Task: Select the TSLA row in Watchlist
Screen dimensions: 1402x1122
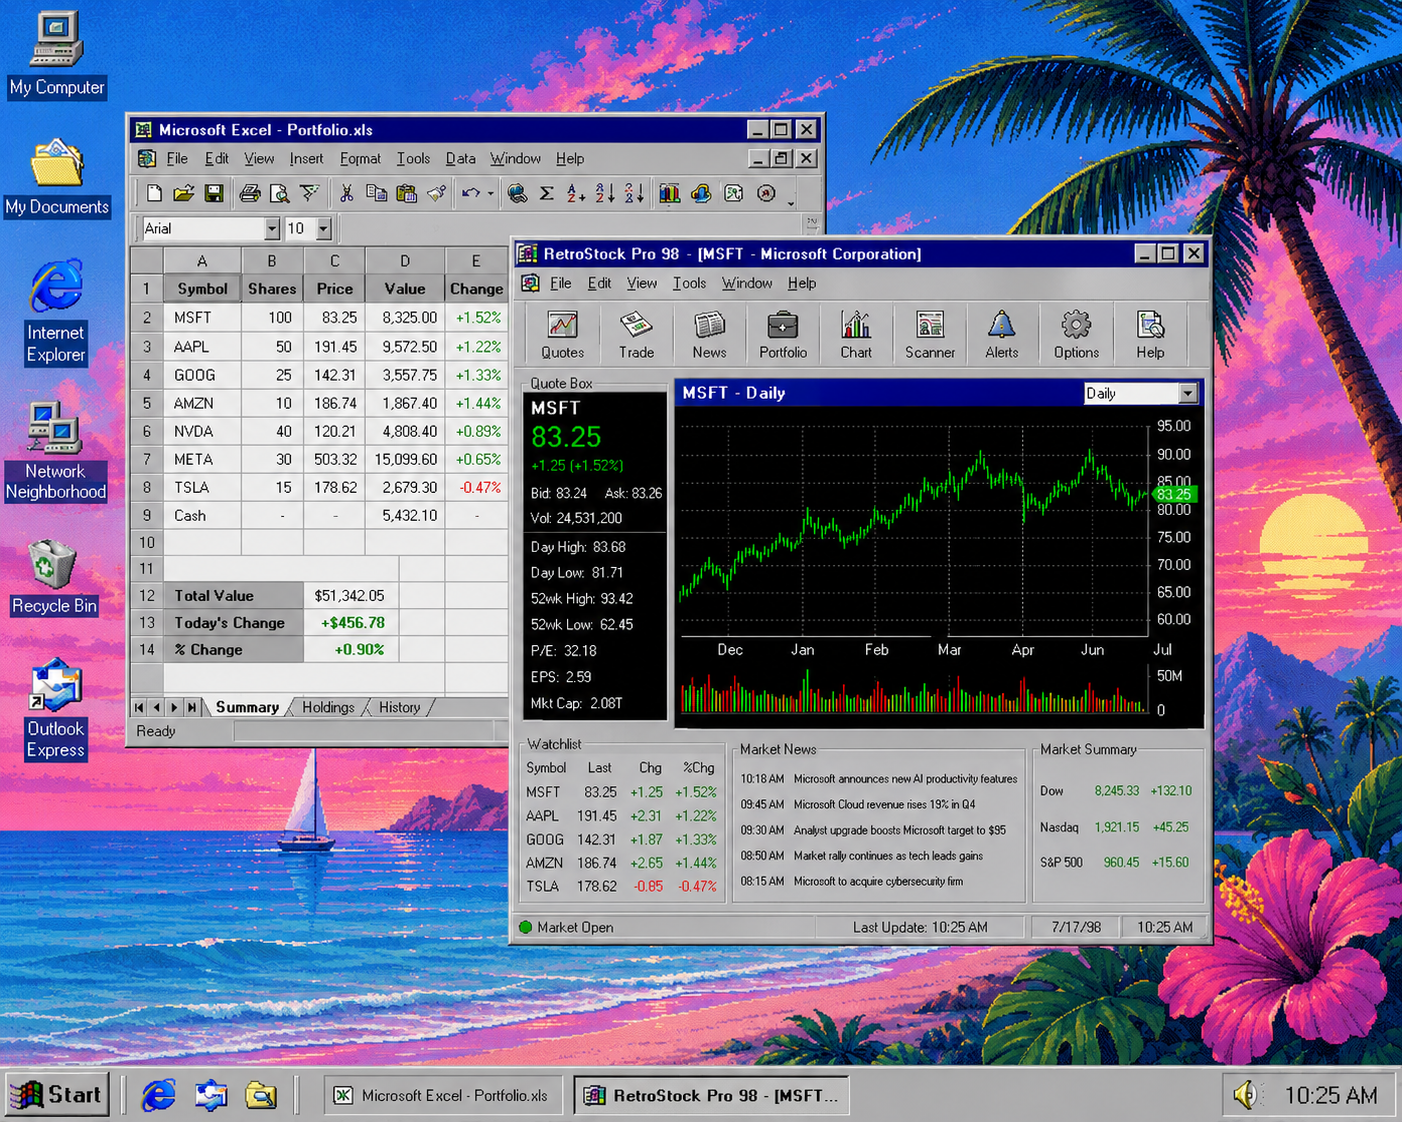Action: pyautogui.click(x=621, y=887)
